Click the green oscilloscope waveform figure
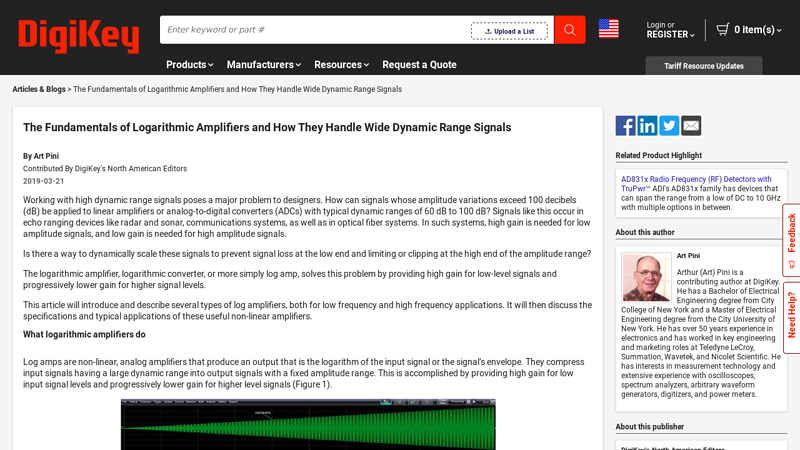The height and width of the screenshot is (450, 800). (308, 424)
